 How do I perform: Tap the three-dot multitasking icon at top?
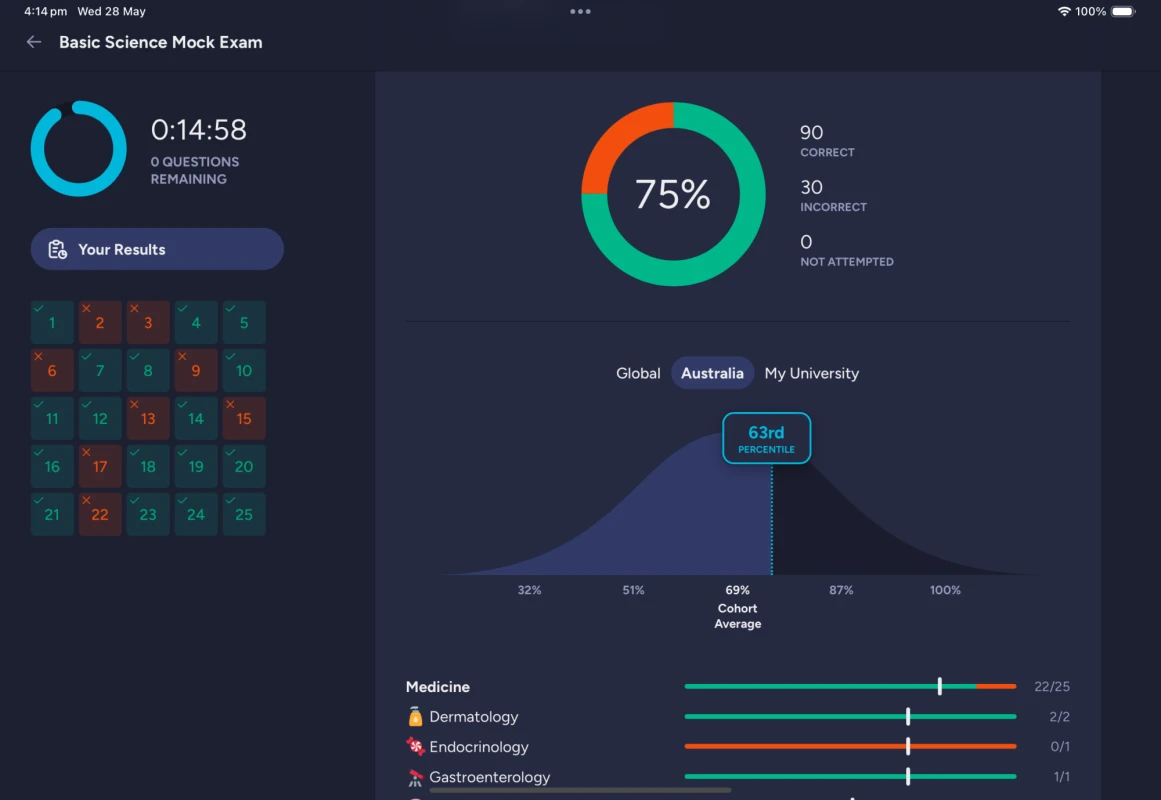580,12
